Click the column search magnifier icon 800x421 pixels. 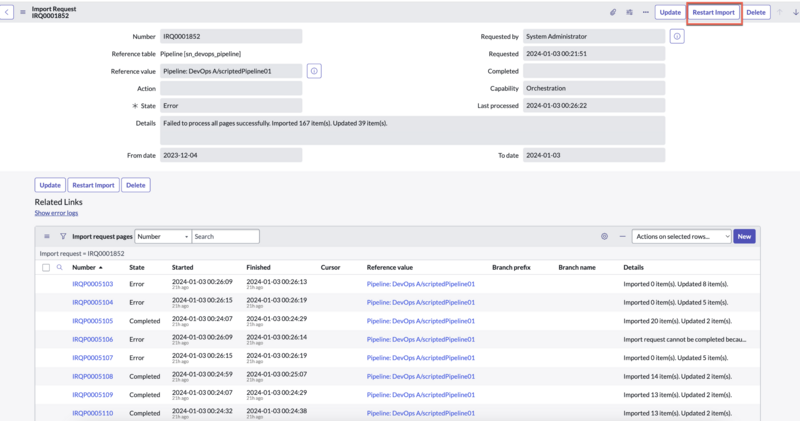click(x=60, y=267)
